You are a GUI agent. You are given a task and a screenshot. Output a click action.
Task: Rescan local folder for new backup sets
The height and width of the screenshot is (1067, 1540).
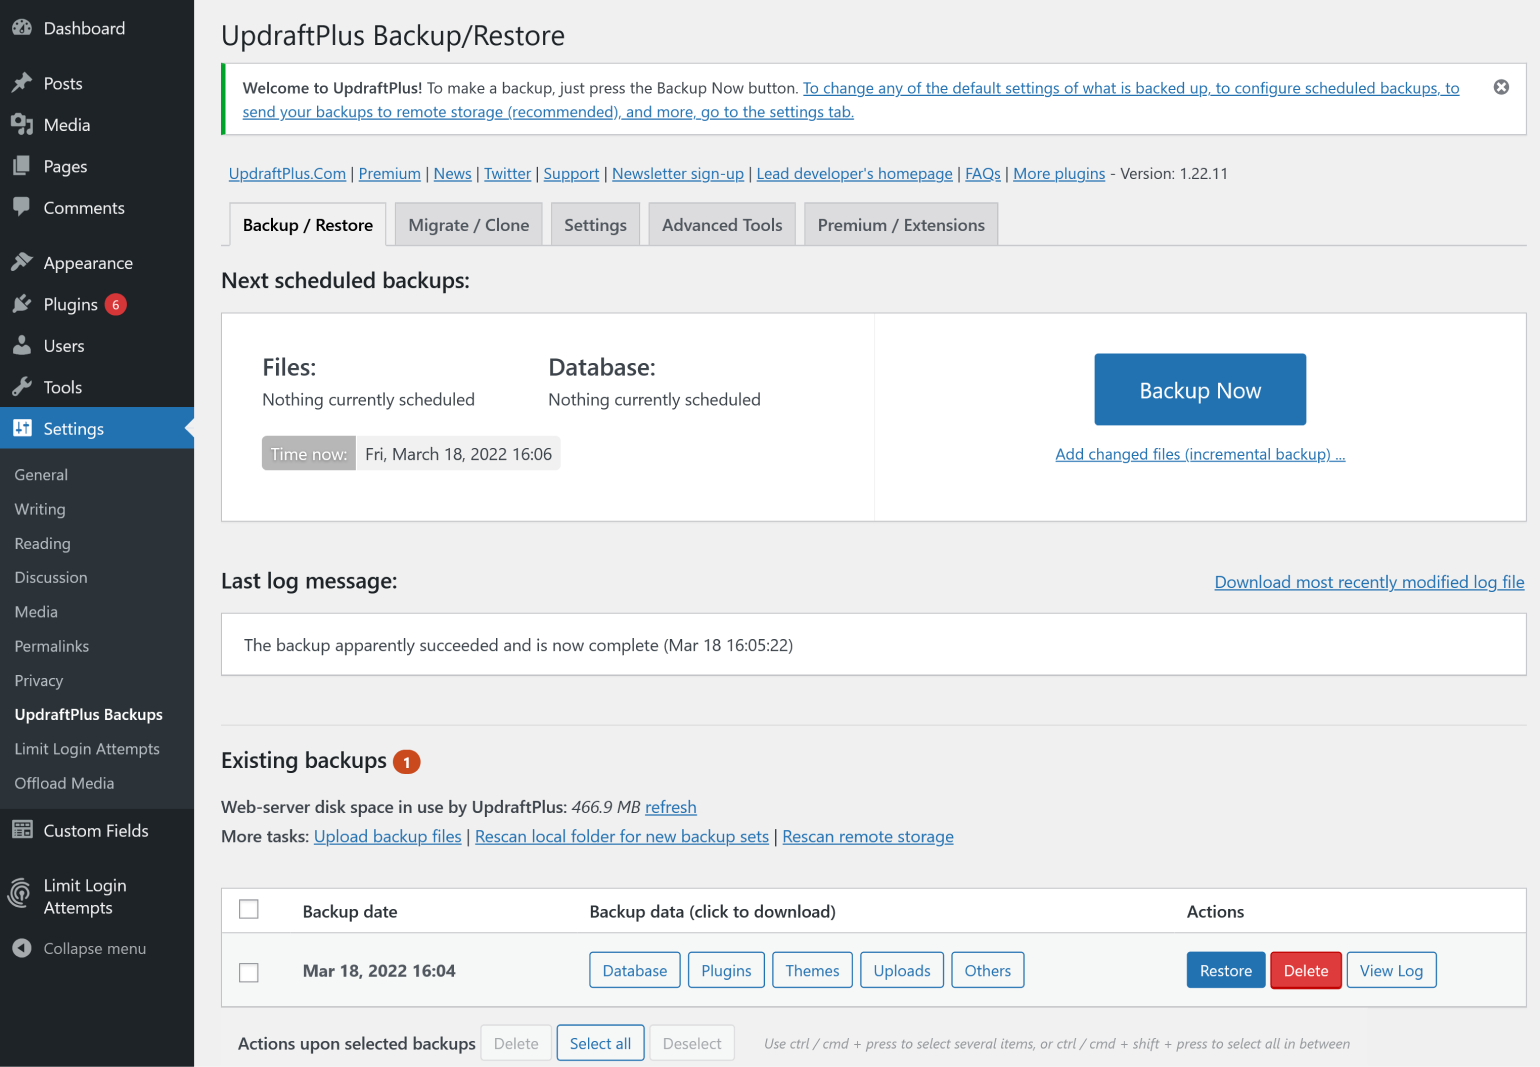pyautogui.click(x=622, y=836)
